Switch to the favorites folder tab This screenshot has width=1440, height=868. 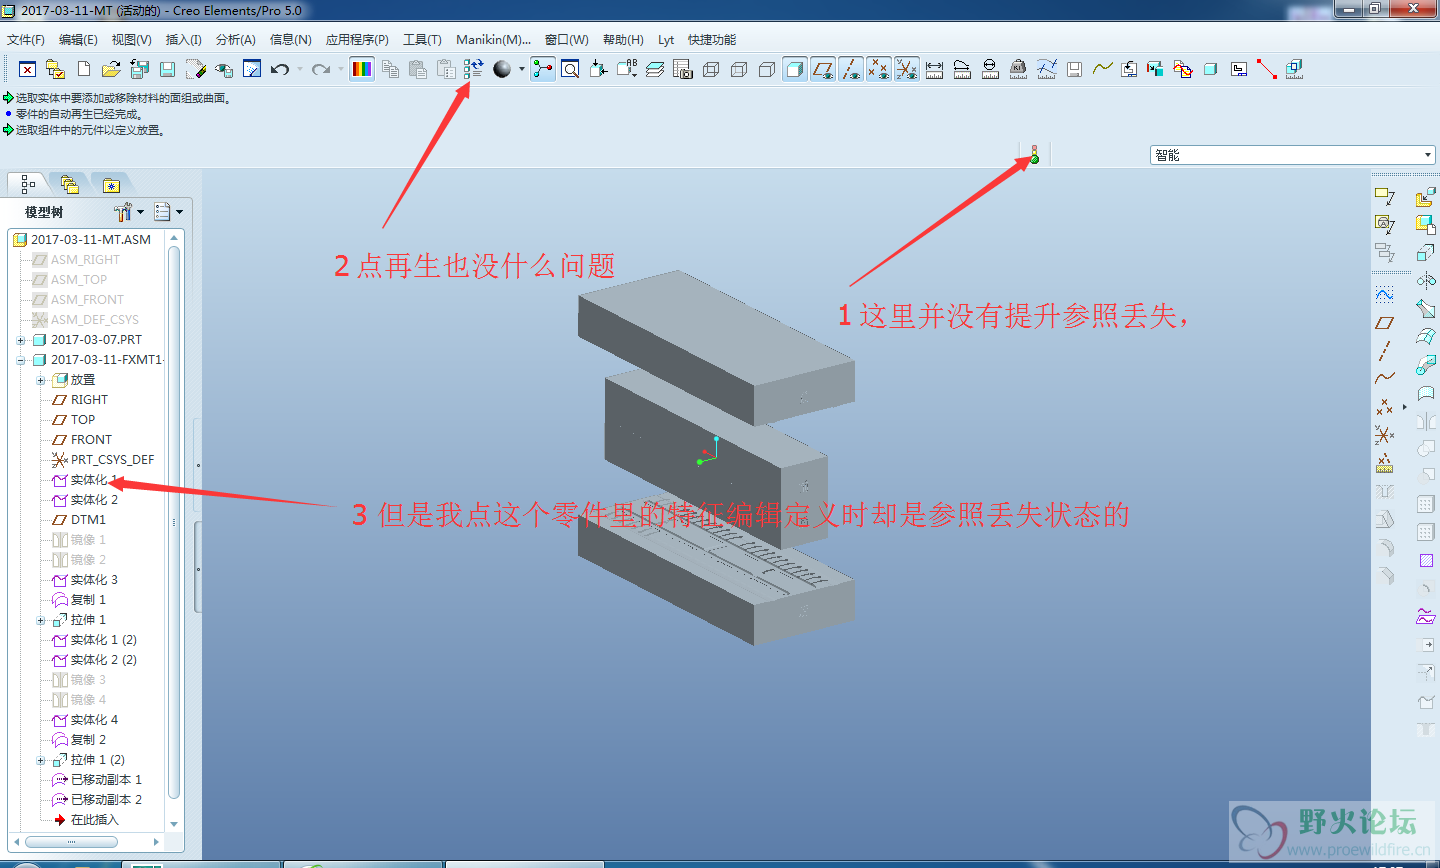pos(111,185)
